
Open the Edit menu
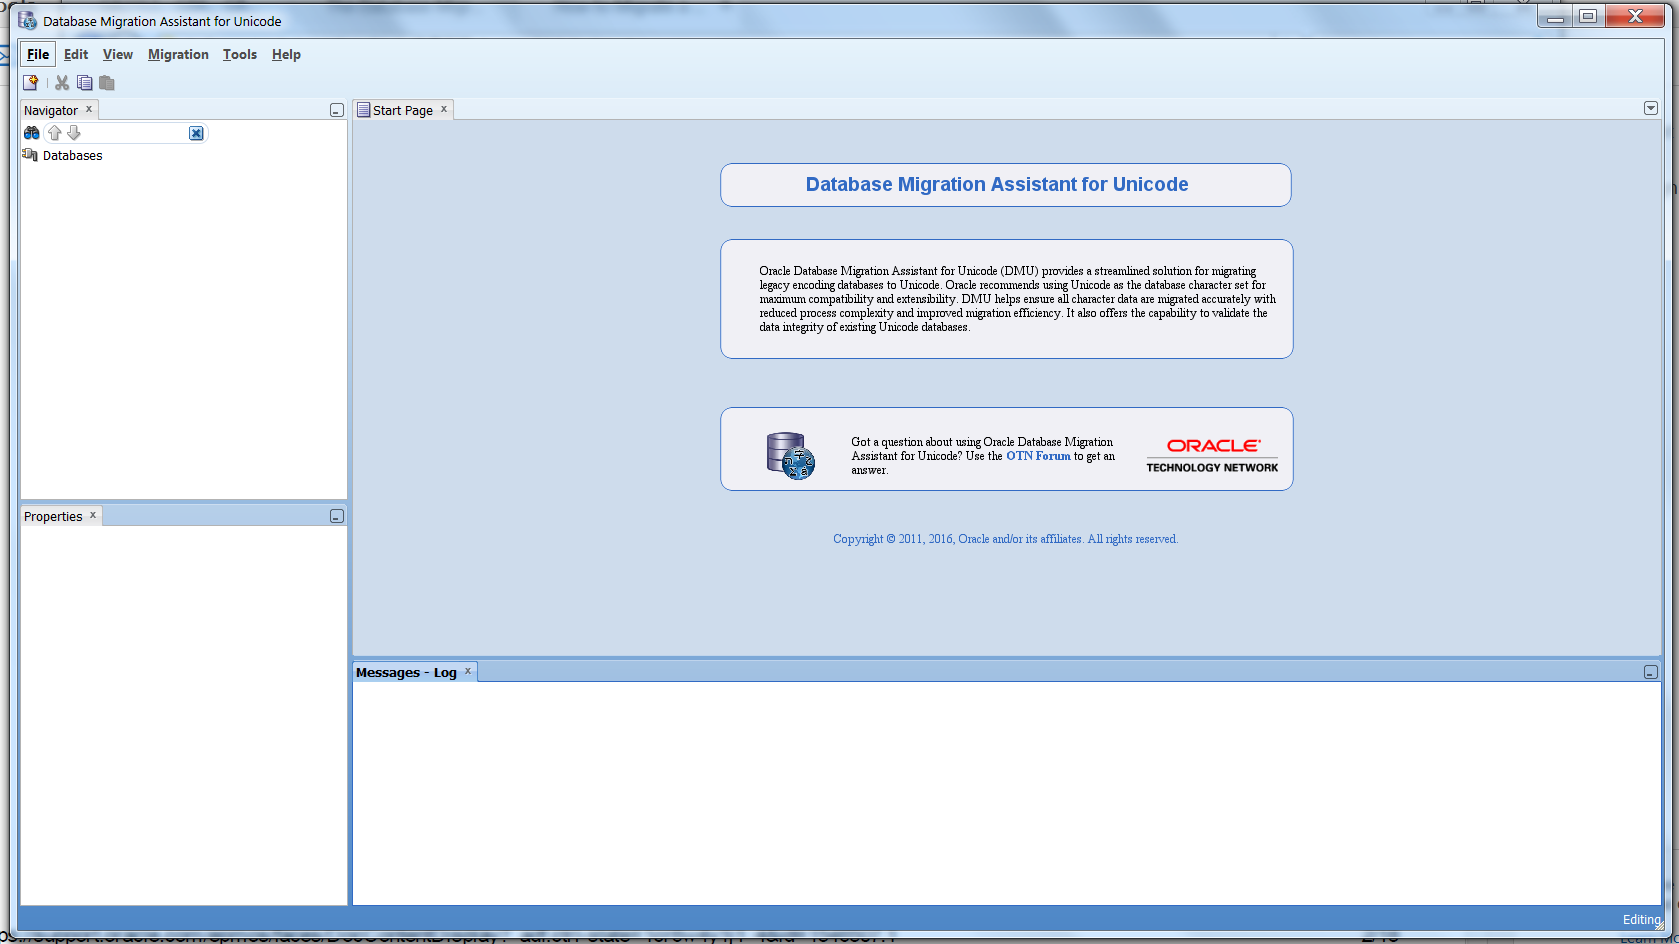tap(76, 54)
